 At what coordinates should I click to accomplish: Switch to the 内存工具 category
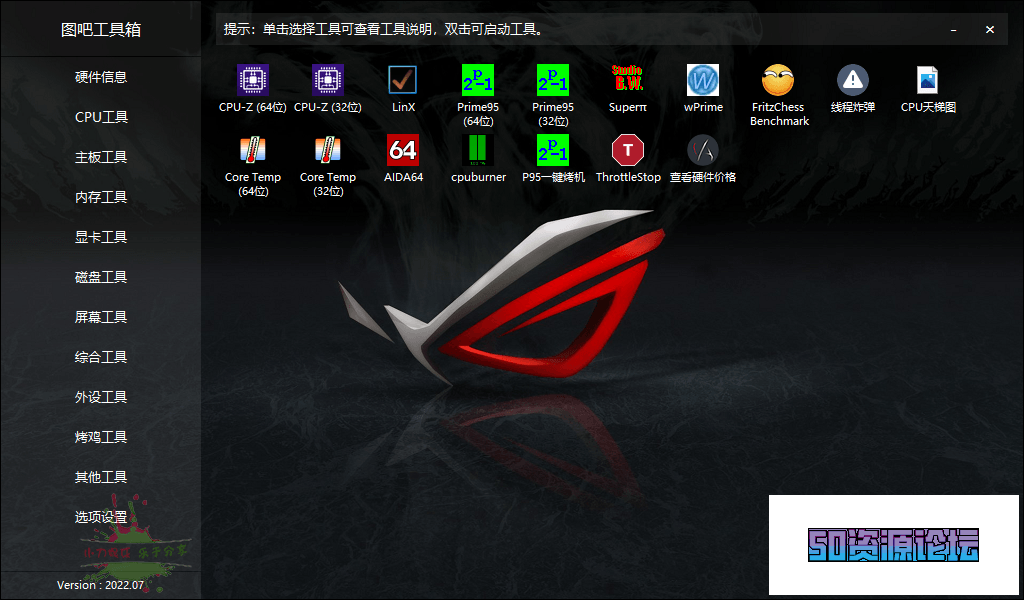coord(101,197)
